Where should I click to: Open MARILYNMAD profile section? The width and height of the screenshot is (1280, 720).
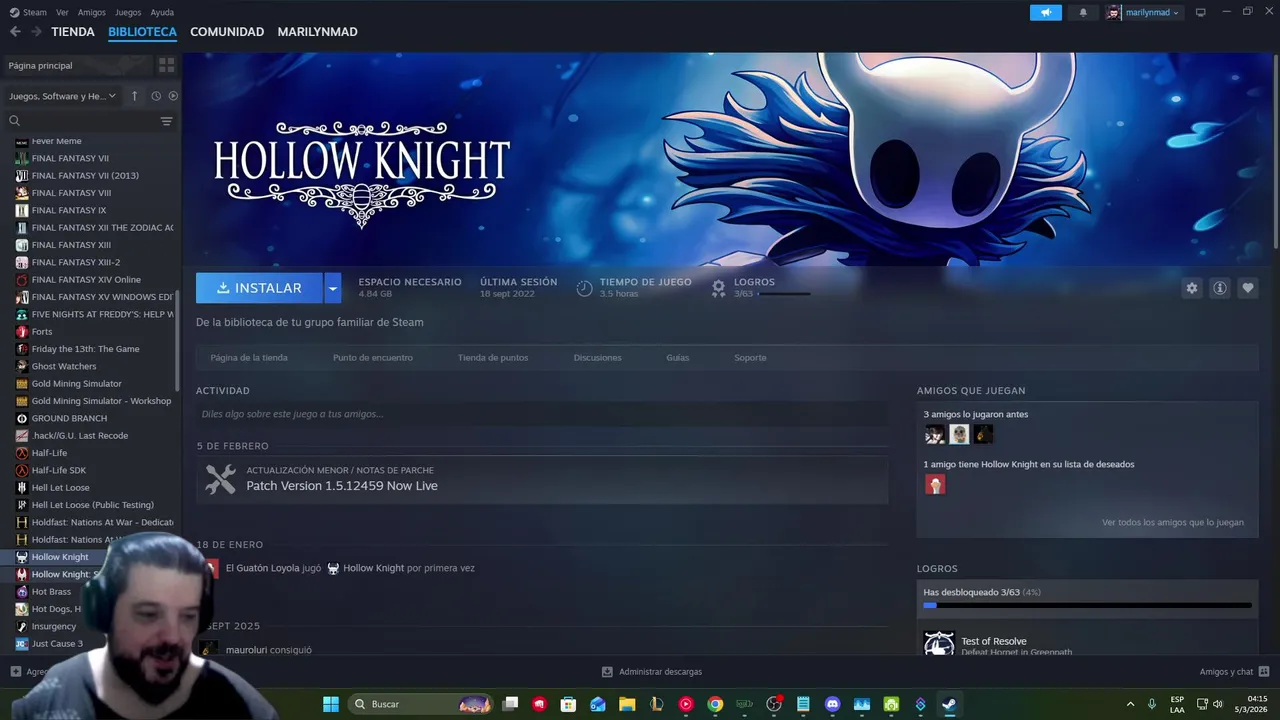(317, 32)
